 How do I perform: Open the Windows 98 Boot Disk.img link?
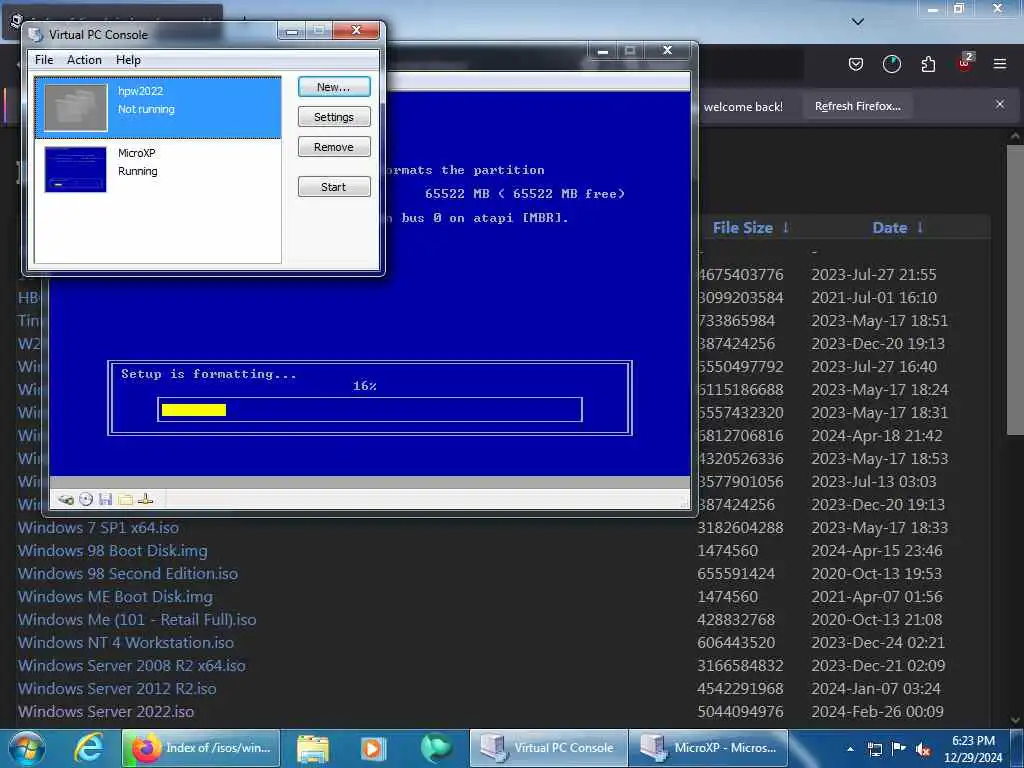tap(112, 551)
